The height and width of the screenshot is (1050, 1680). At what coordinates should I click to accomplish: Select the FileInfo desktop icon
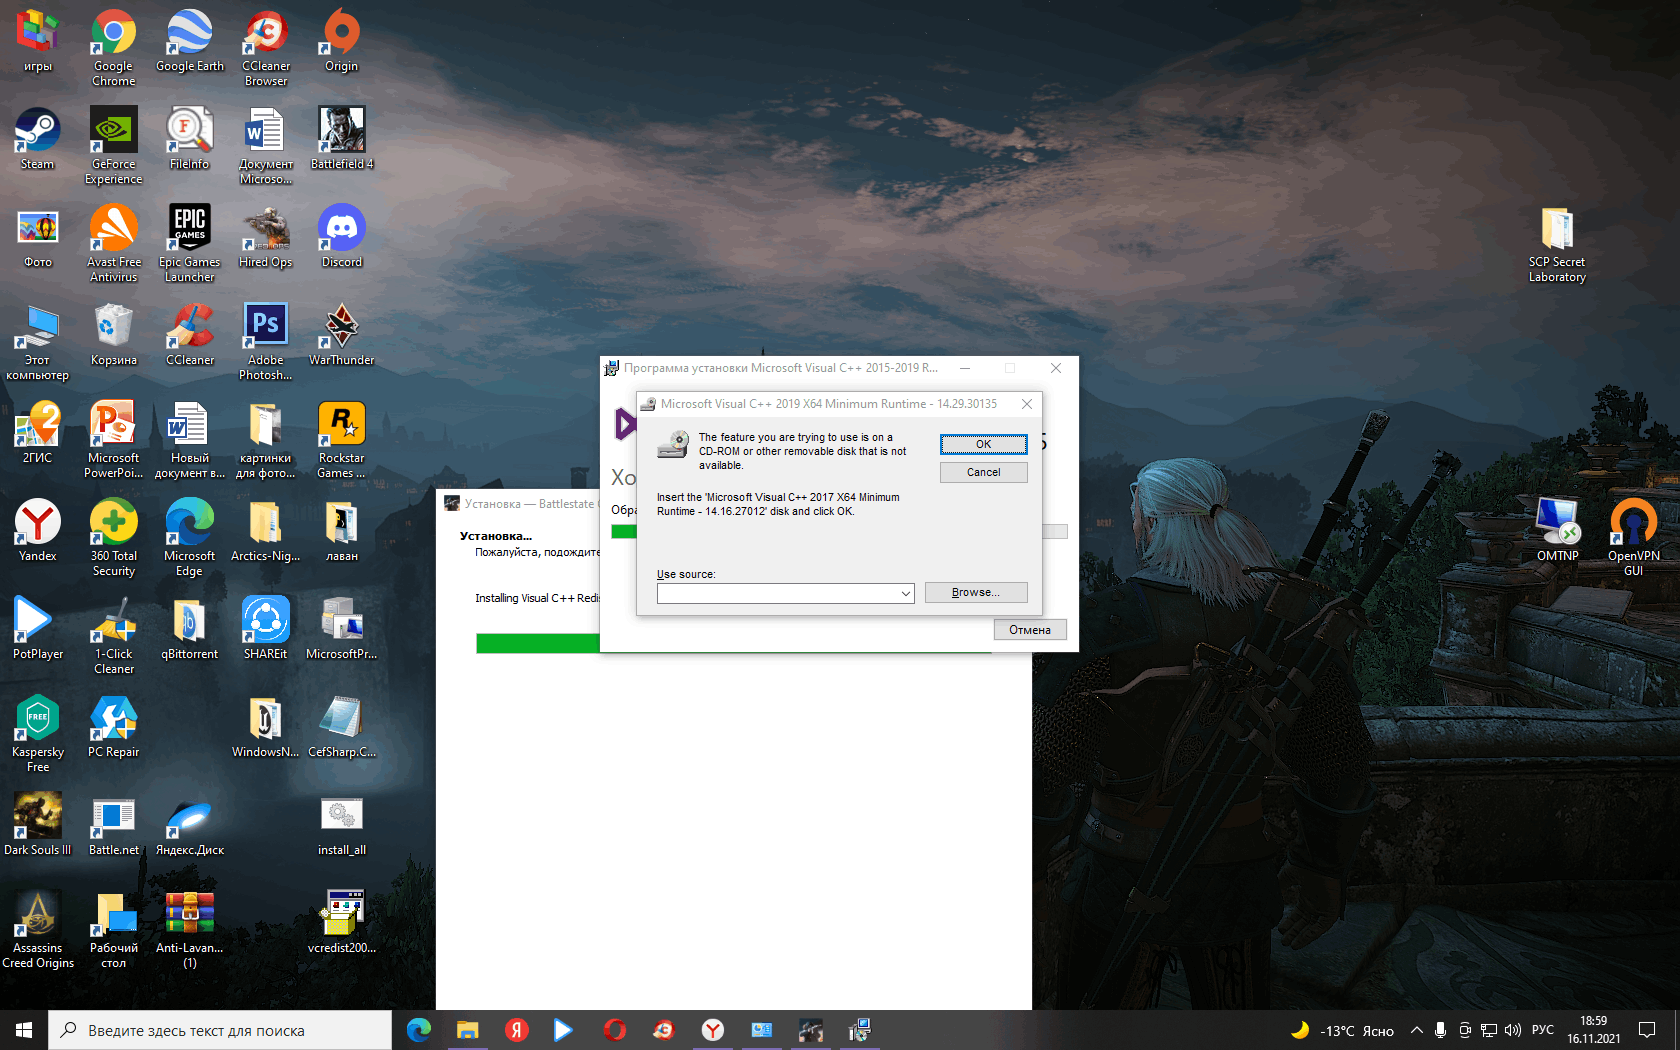pyautogui.click(x=190, y=138)
